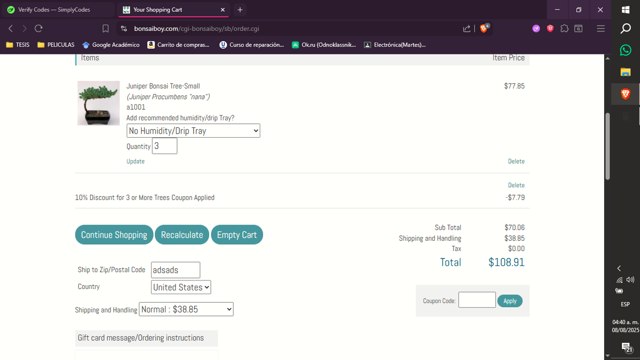The height and width of the screenshot is (360, 640).
Task: Open Windows Start menu icon
Action: click(625, 9)
